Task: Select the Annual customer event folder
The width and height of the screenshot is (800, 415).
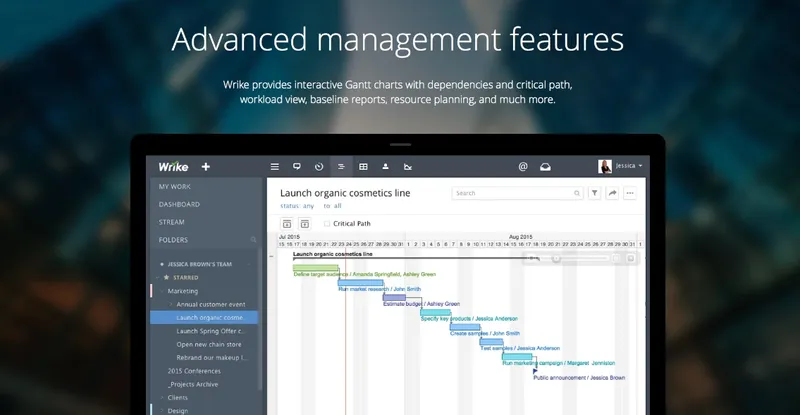Action: (x=211, y=304)
